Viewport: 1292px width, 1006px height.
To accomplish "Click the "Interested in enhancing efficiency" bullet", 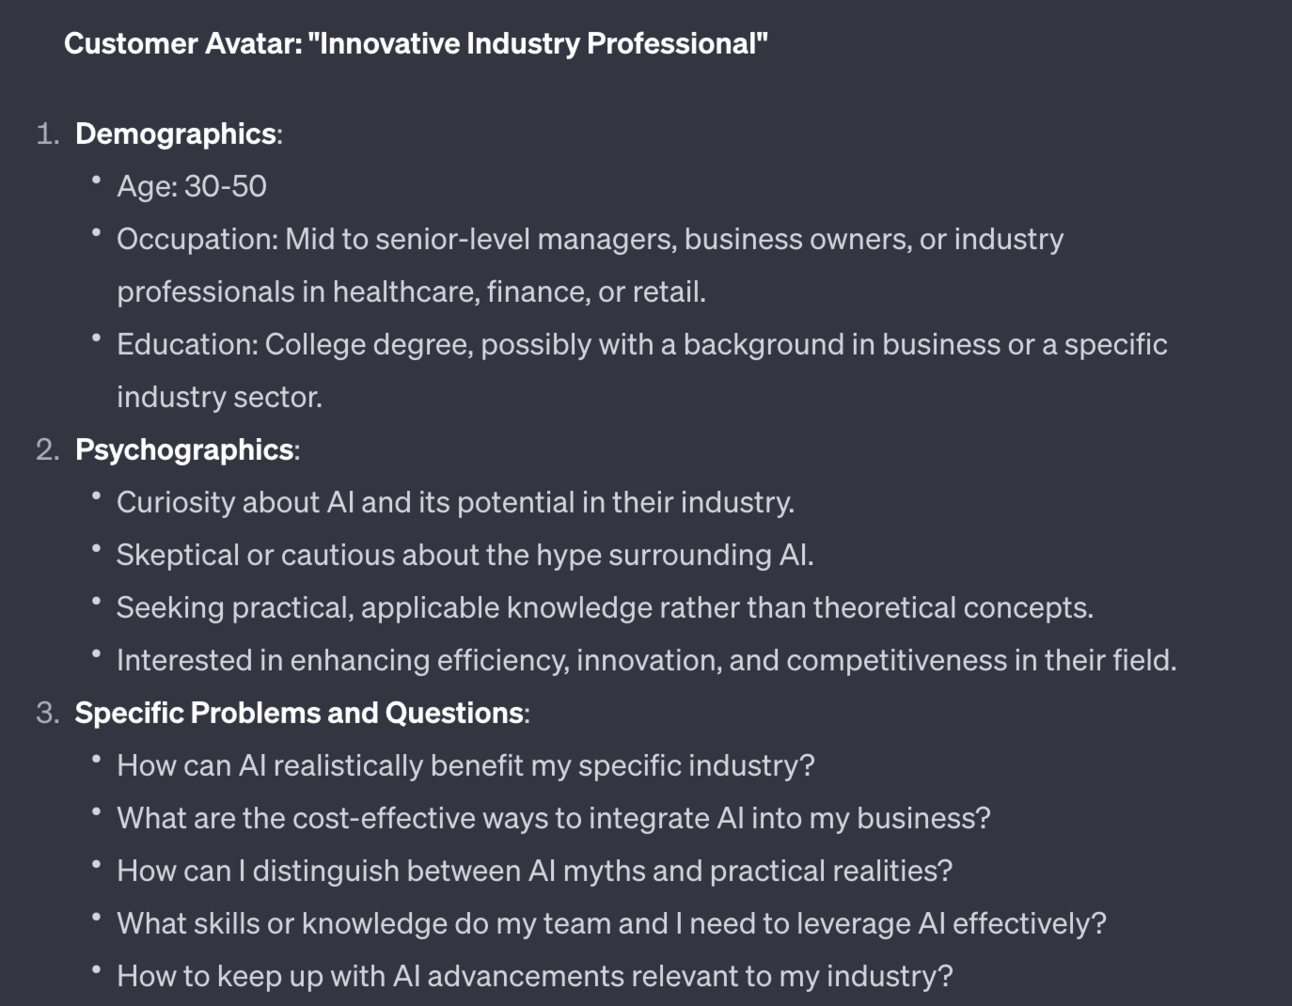I will 646,661.
